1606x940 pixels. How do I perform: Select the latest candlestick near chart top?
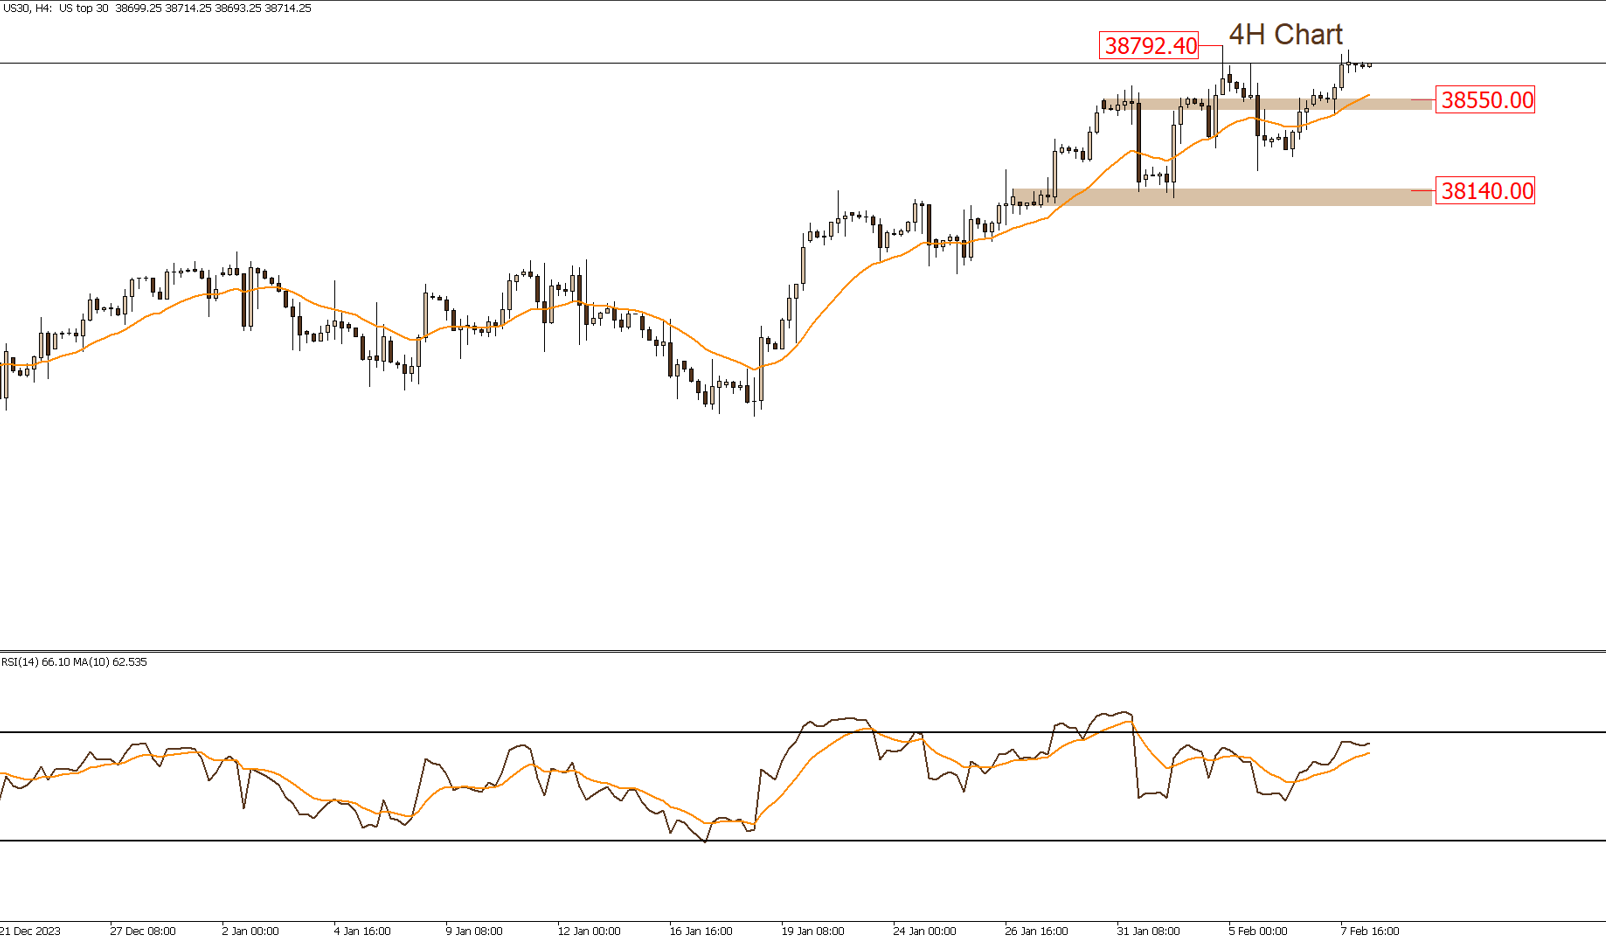(1368, 66)
